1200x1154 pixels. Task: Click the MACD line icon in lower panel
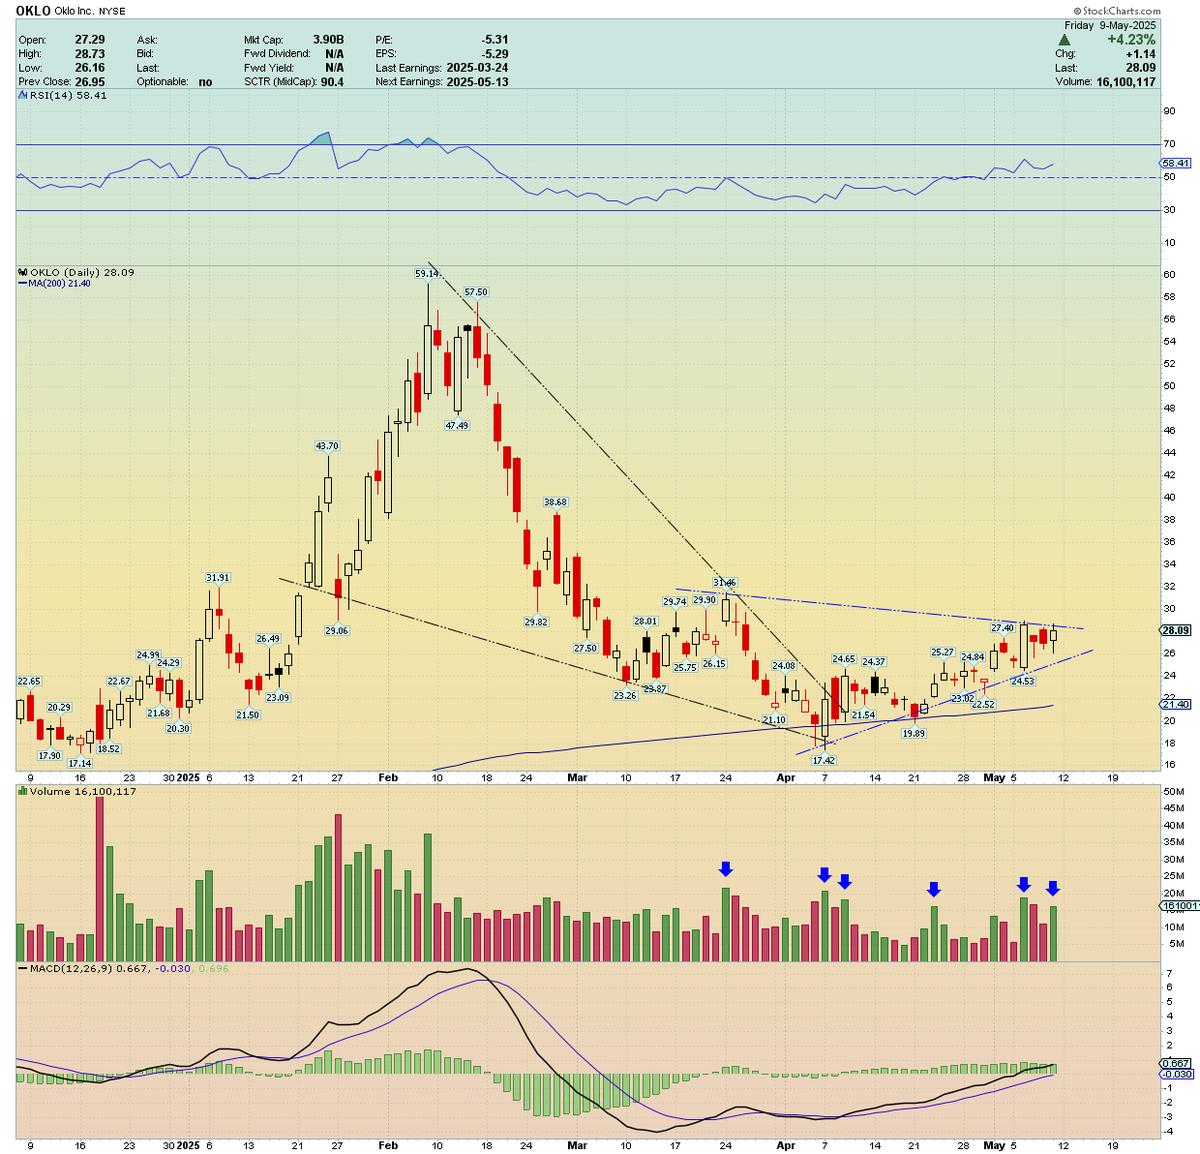click(24, 968)
